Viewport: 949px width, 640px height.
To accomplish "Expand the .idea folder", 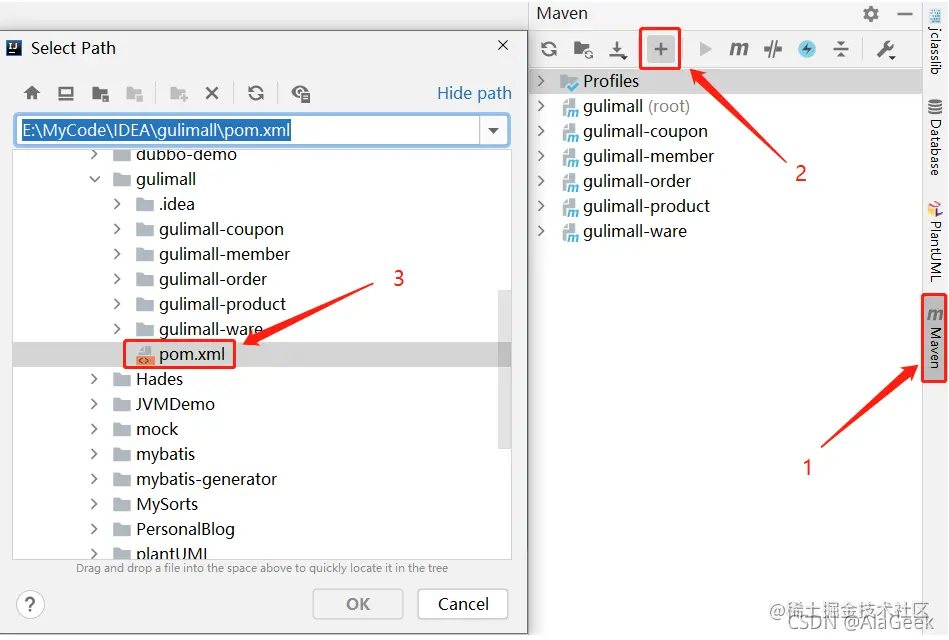I will (117, 205).
